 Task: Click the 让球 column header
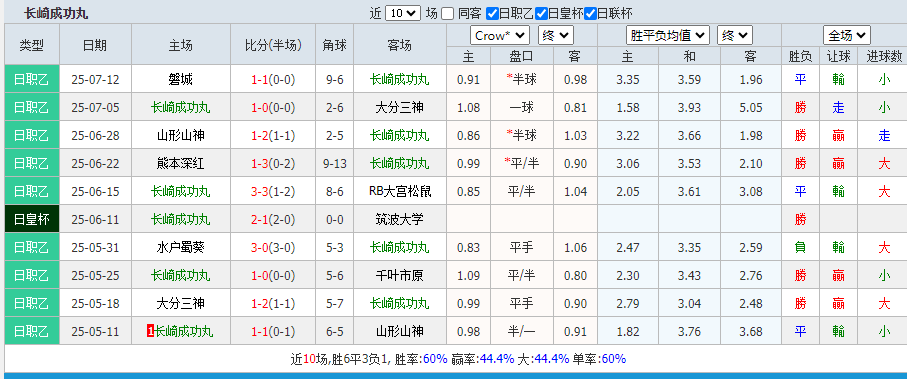[838, 56]
